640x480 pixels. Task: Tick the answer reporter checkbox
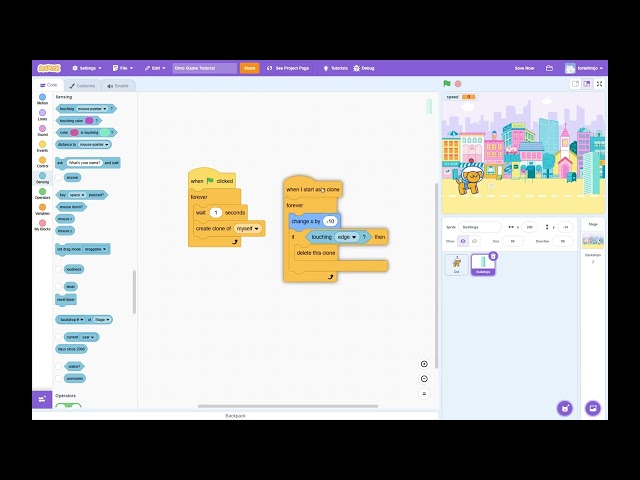point(59,178)
